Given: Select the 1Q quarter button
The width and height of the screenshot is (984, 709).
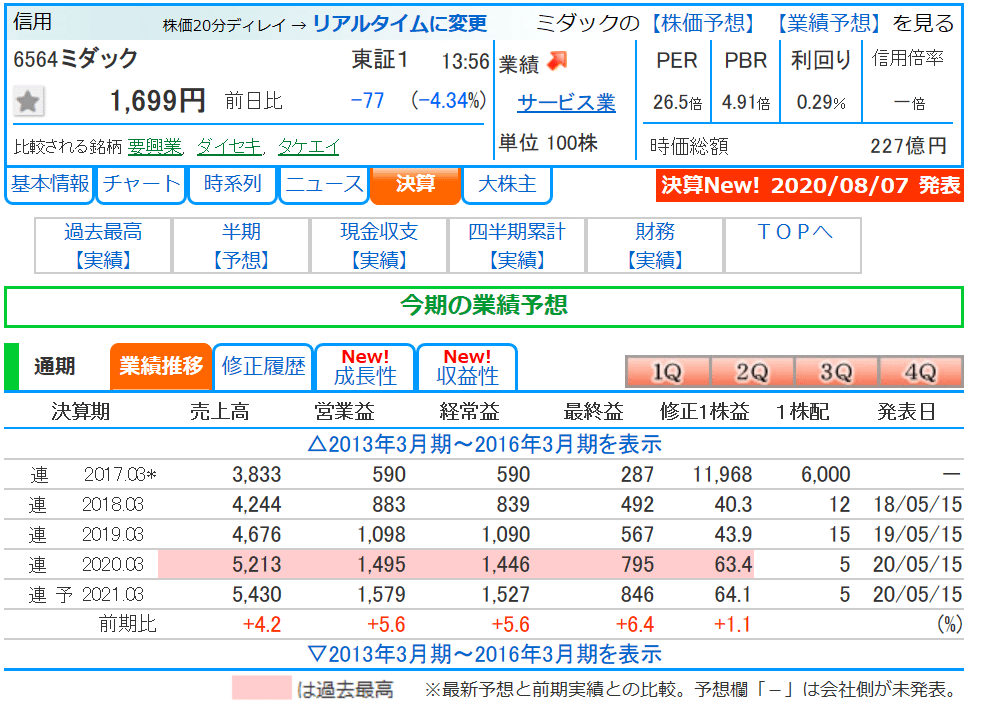Looking at the screenshot, I should [x=666, y=371].
